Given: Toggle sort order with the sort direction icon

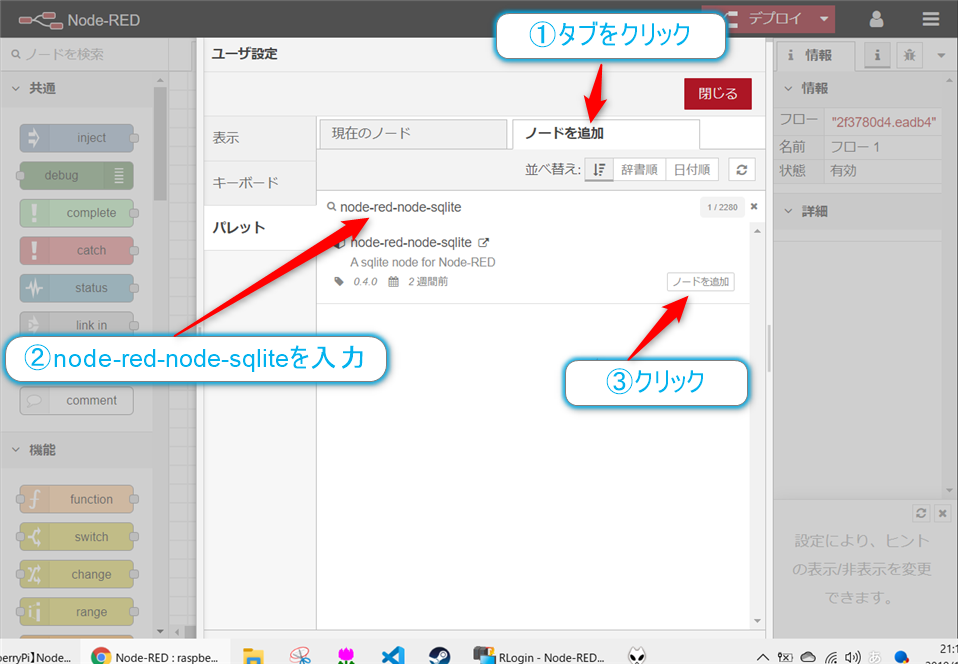Looking at the screenshot, I should [x=597, y=169].
